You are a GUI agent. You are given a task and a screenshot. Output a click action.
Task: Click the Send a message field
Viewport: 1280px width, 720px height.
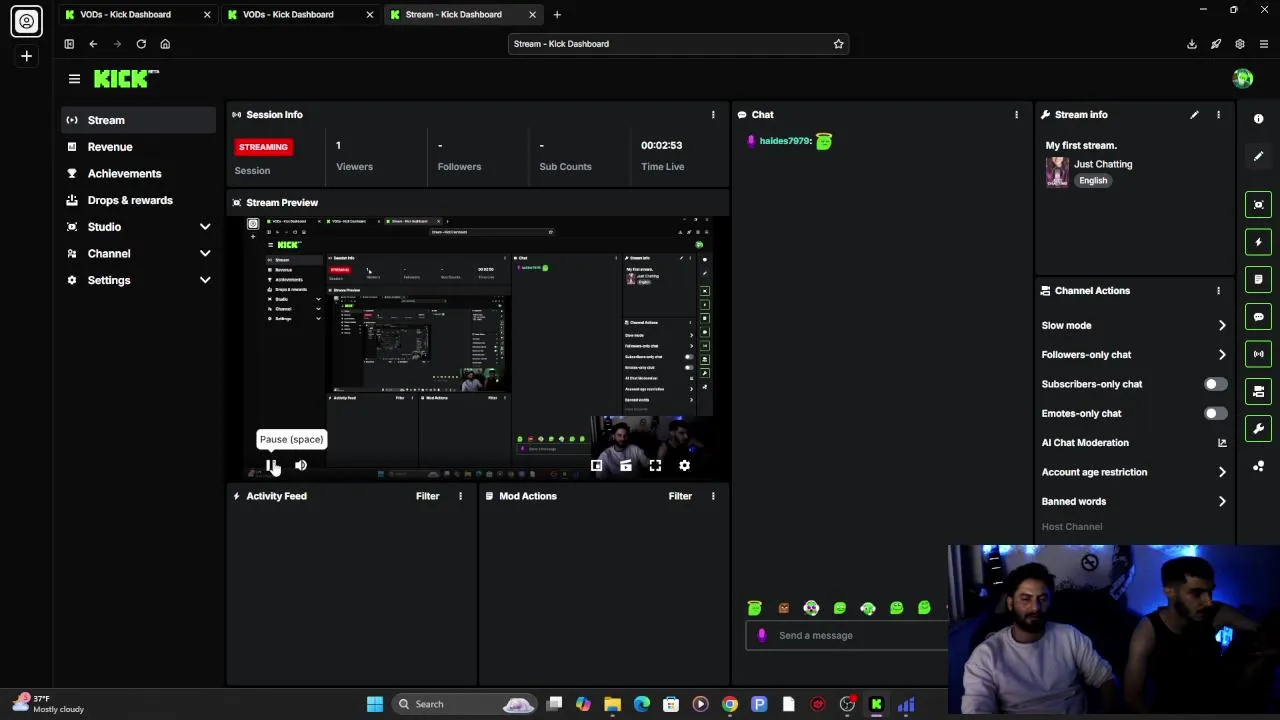coord(846,635)
